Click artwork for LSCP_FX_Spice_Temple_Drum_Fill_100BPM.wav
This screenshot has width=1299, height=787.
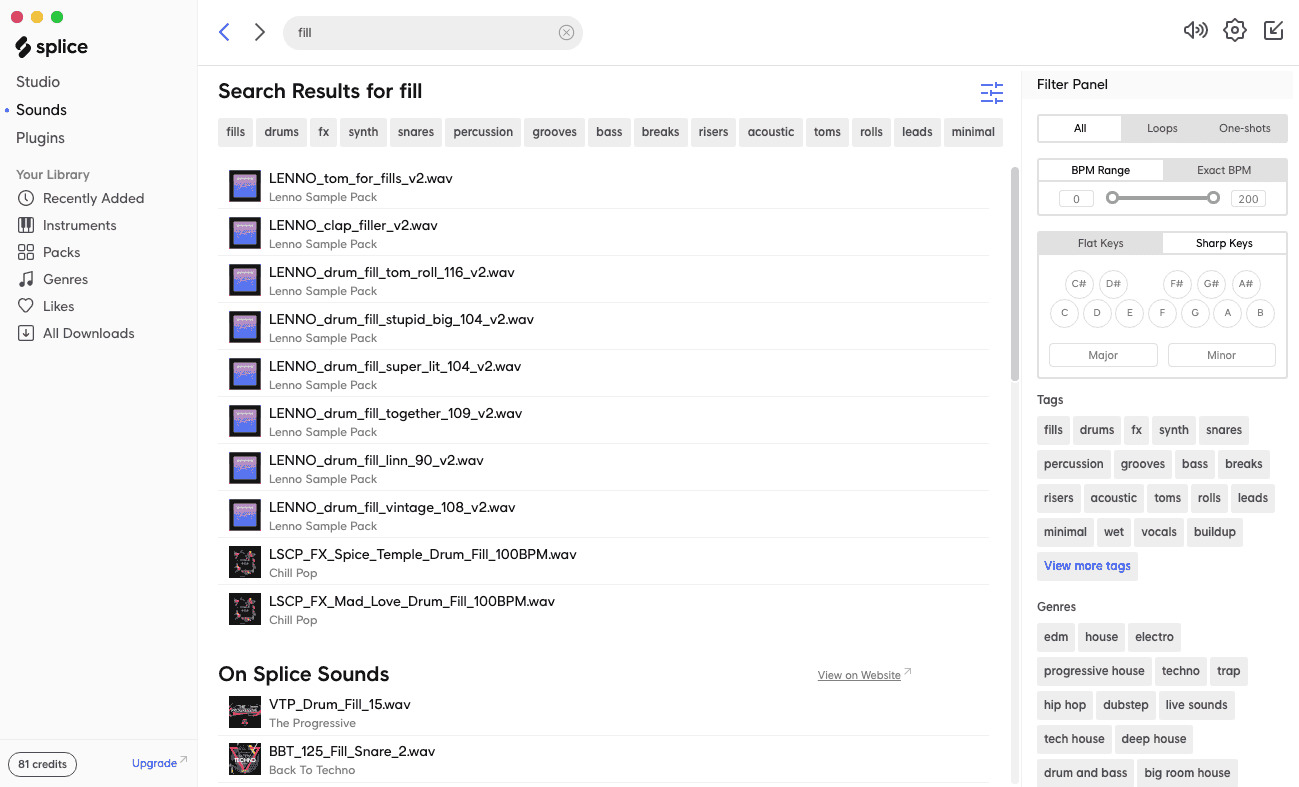click(245, 562)
